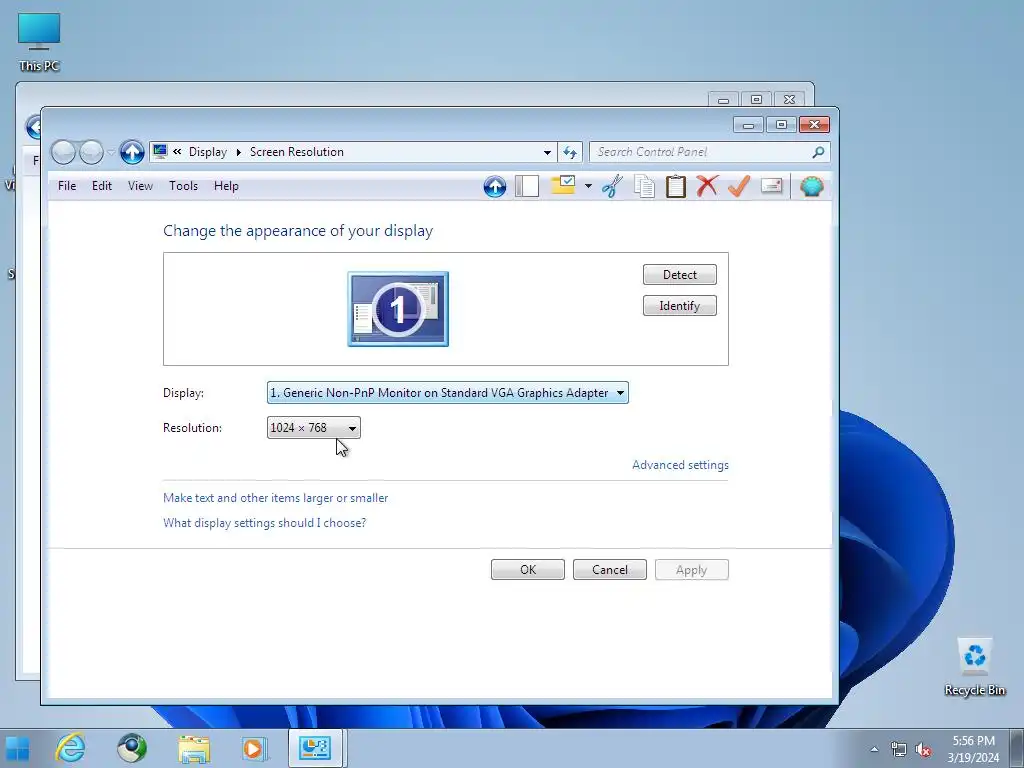1024x768 pixels.
Task: Open the Edit menu
Action: pyautogui.click(x=102, y=186)
